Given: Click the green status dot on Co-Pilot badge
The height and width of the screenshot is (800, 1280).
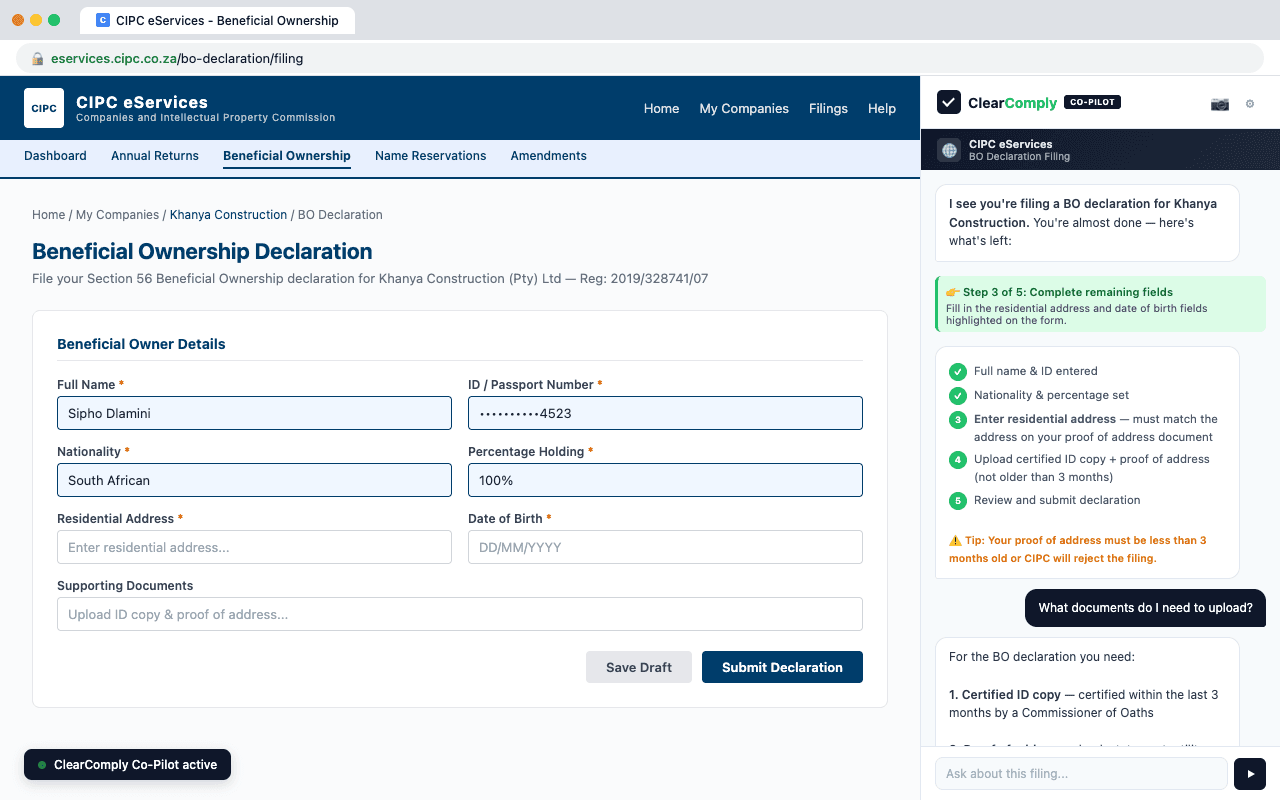Looking at the screenshot, I should click(x=42, y=765).
